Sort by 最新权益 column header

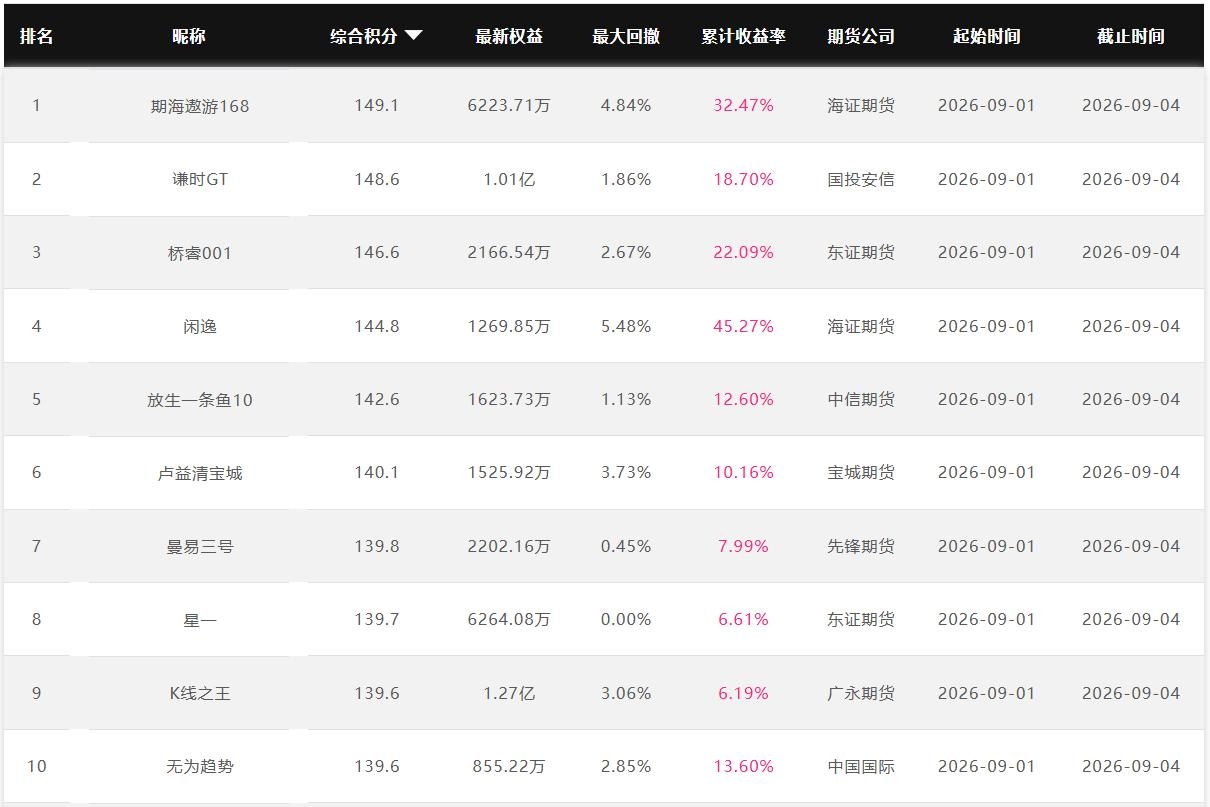509,36
